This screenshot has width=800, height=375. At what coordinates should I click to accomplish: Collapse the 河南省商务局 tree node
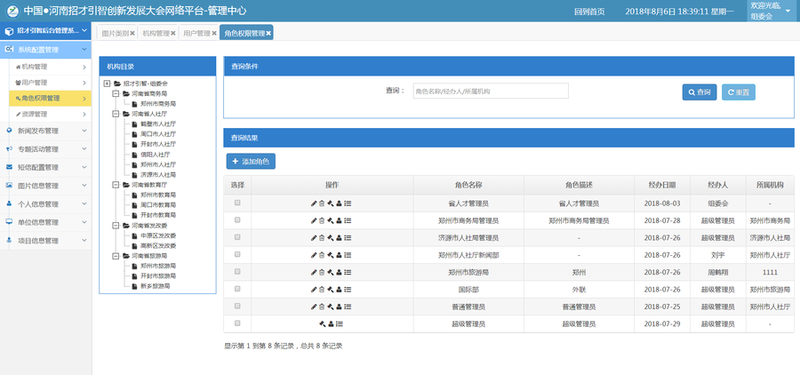pos(116,94)
